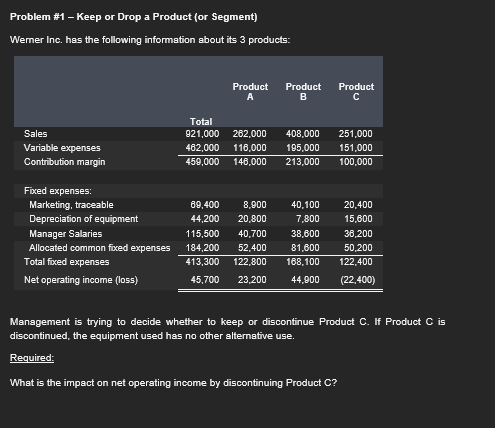Click Product B depreciation 7,800
Image resolution: width=495 pixels, height=428 pixels.
click(x=308, y=219)
